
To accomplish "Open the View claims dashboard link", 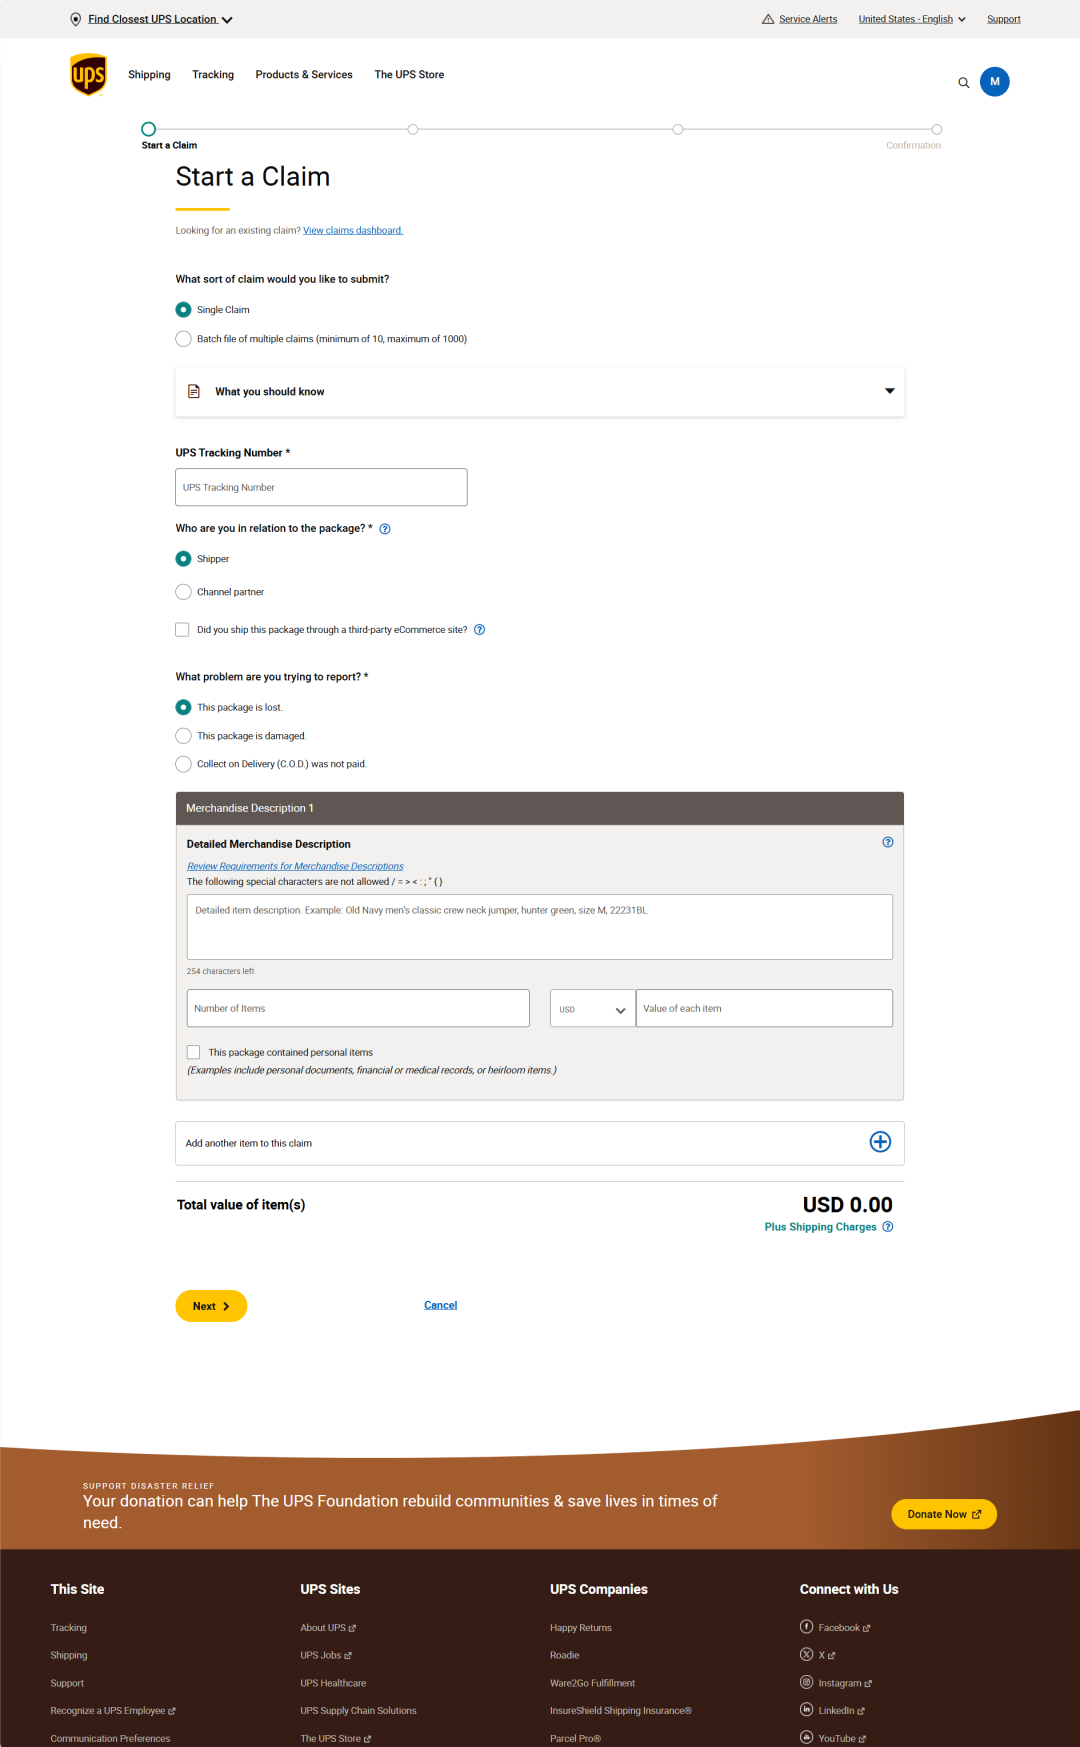I will point(353,231).
